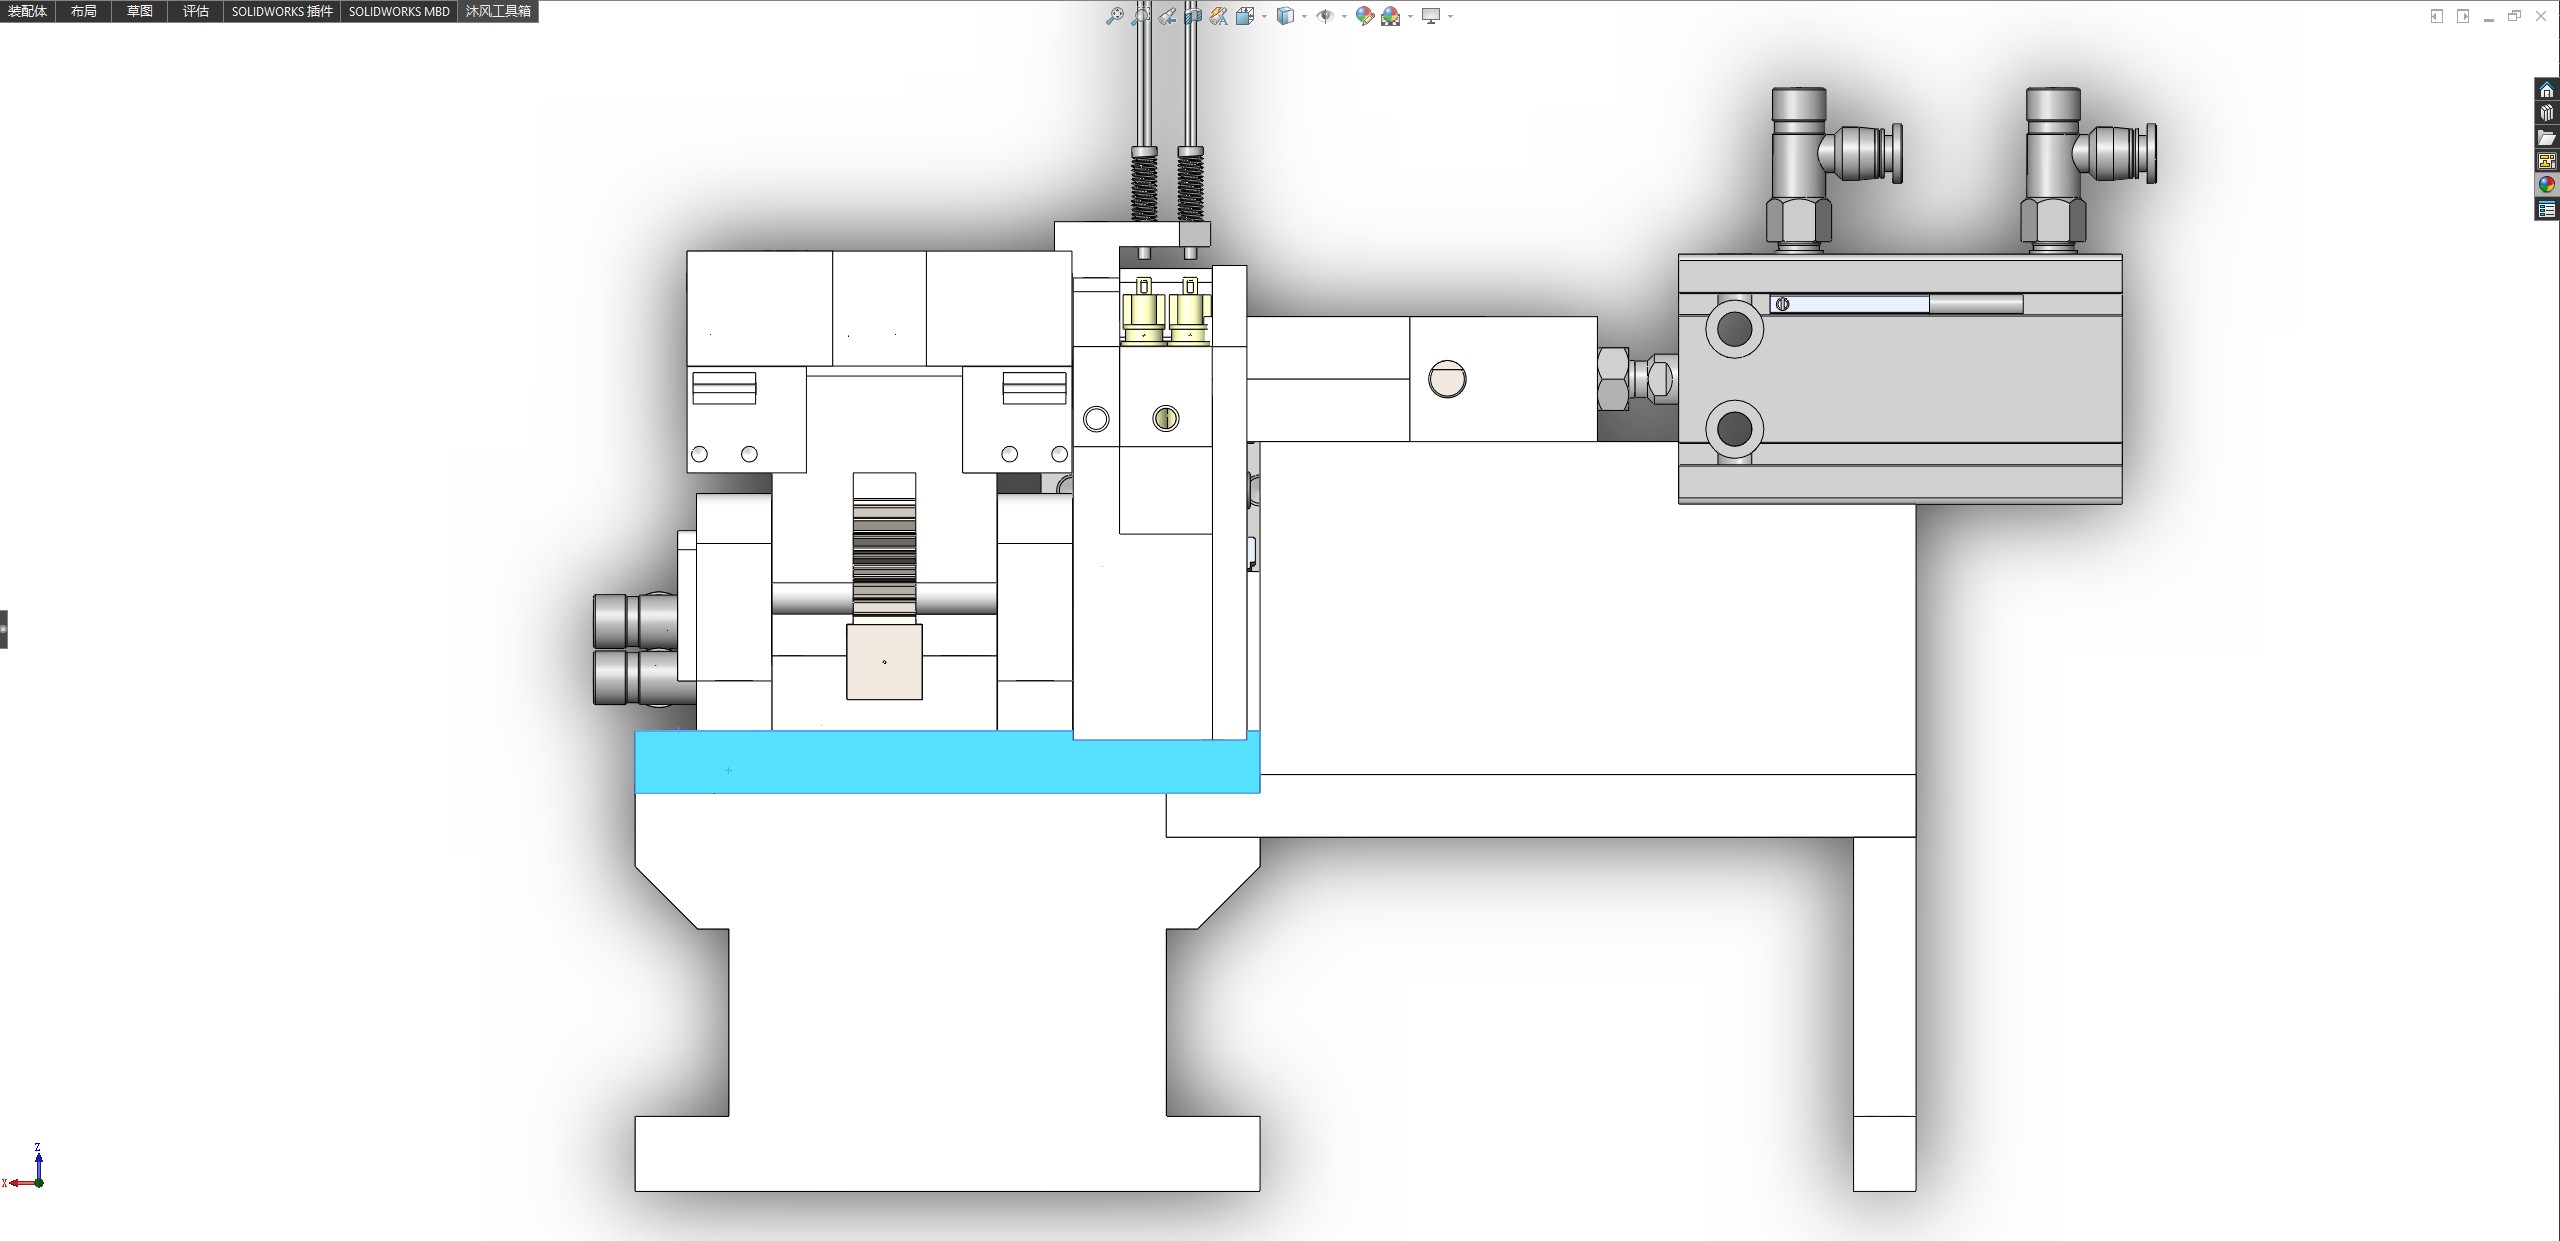Click the Zoom to Fit icon
The width and height of the screenshot is (2560, 1241).
coord(1115,16)
